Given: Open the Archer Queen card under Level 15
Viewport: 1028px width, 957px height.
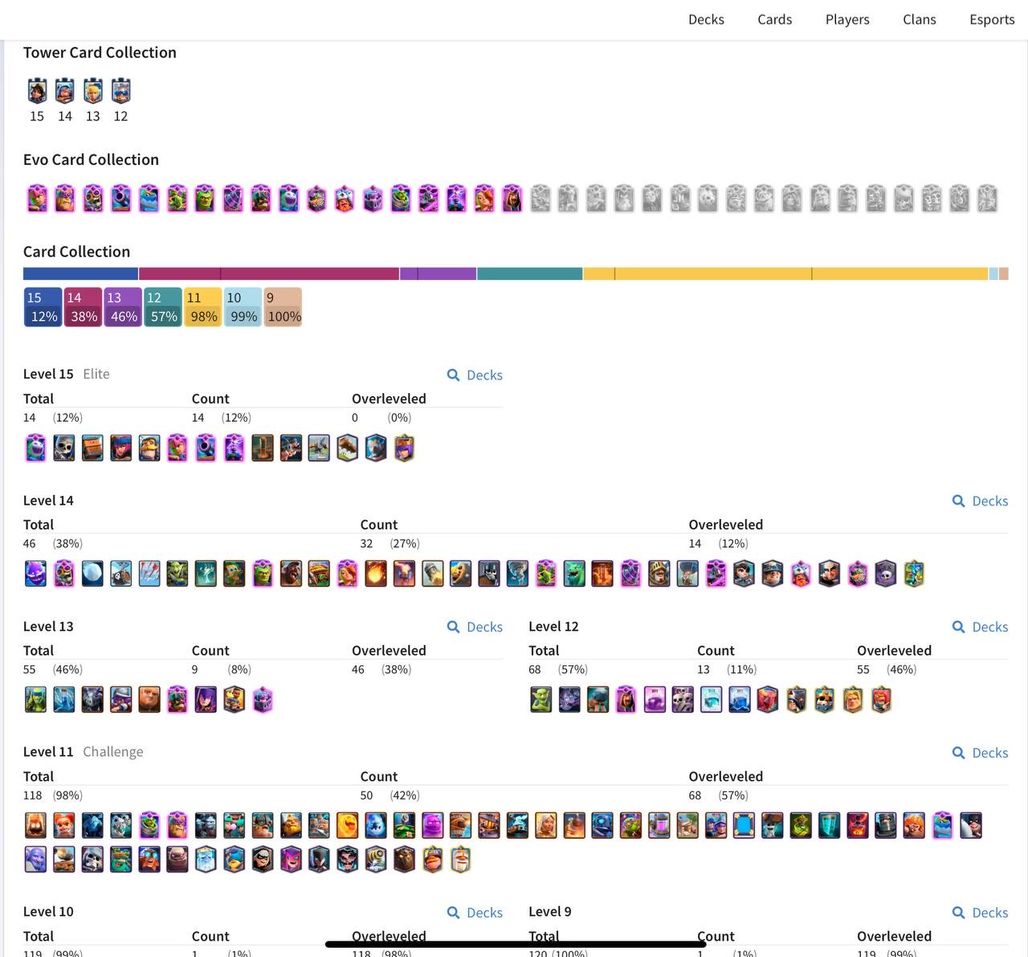Looking at the screenshot, I should [404, 448].
